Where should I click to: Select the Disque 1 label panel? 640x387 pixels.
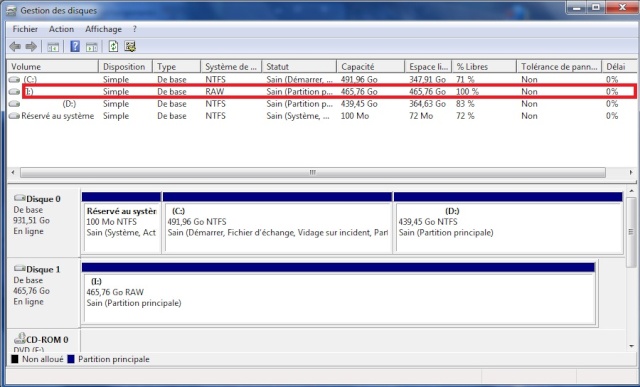(44, 293)
